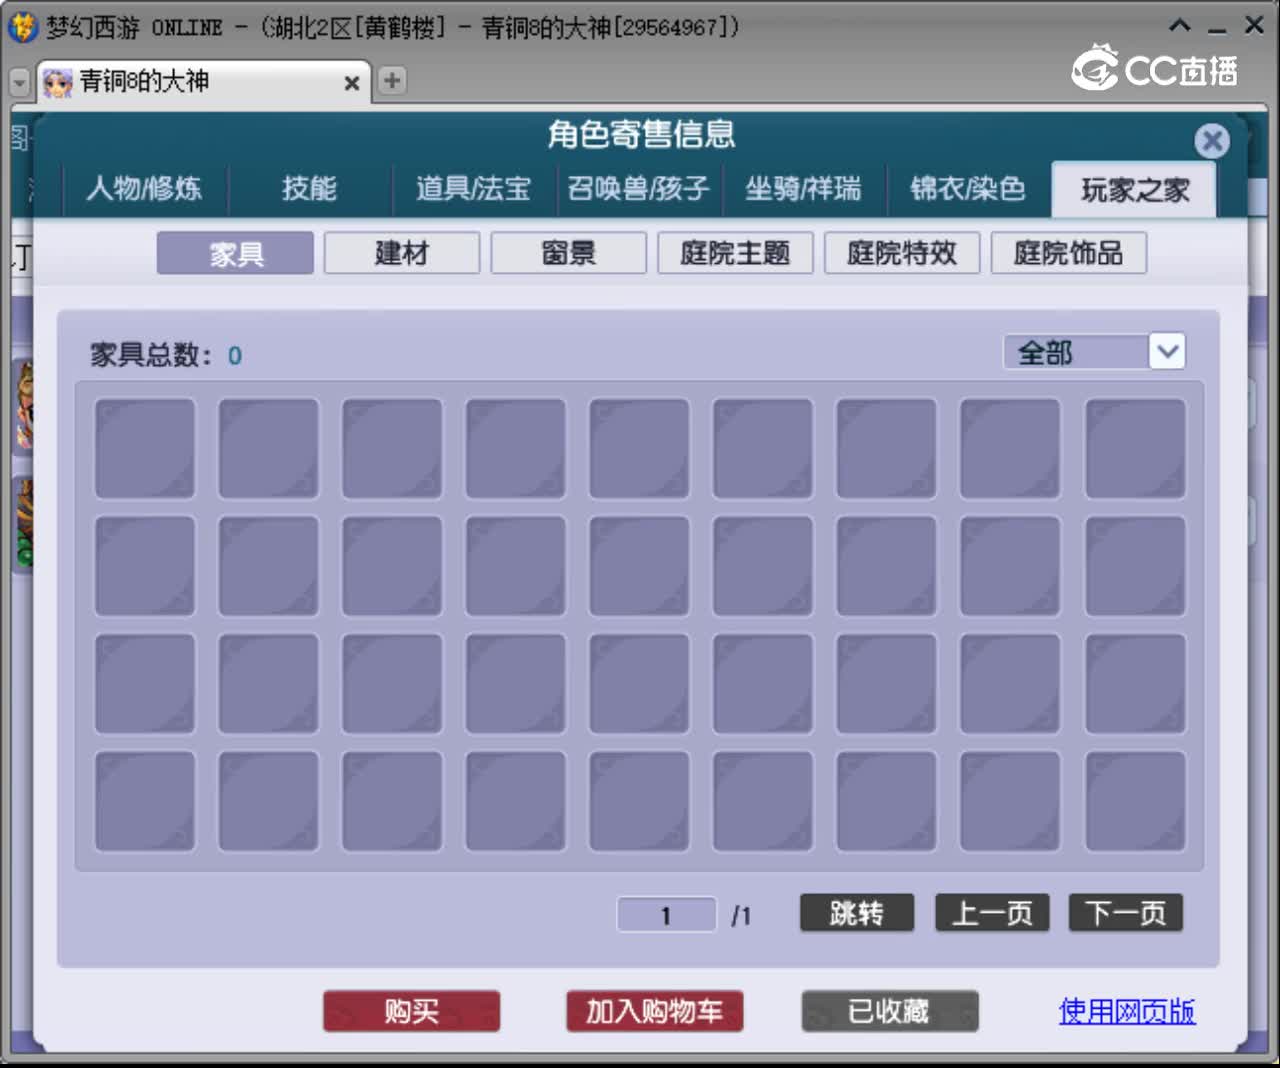This screenshot has width=1280, height=1068.
Task: Go to previous page with 上一页
Action: (992, 913)
